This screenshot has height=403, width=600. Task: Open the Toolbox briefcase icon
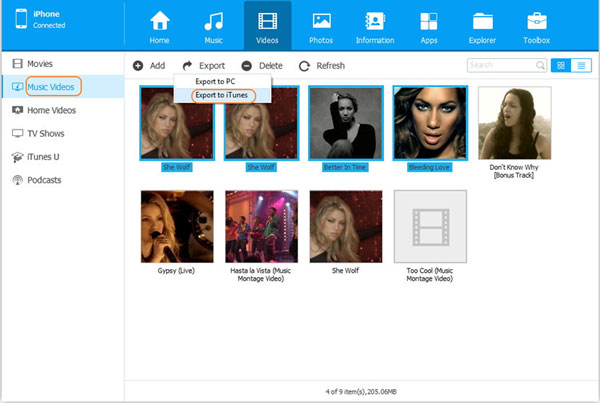coord(537,21)
